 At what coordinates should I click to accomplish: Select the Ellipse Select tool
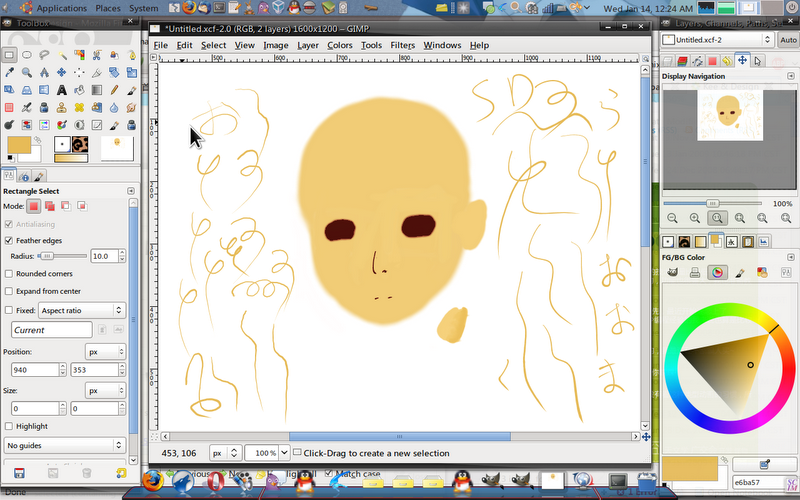pyautogui.click(x=27, y=54)
